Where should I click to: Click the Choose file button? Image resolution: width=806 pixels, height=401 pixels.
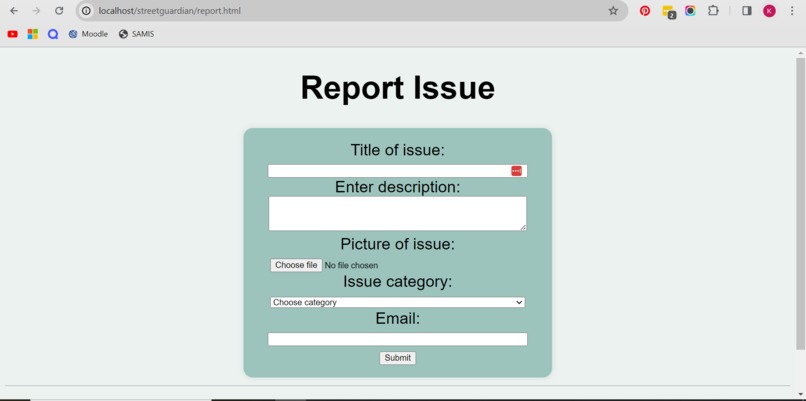tap(296, 265)
